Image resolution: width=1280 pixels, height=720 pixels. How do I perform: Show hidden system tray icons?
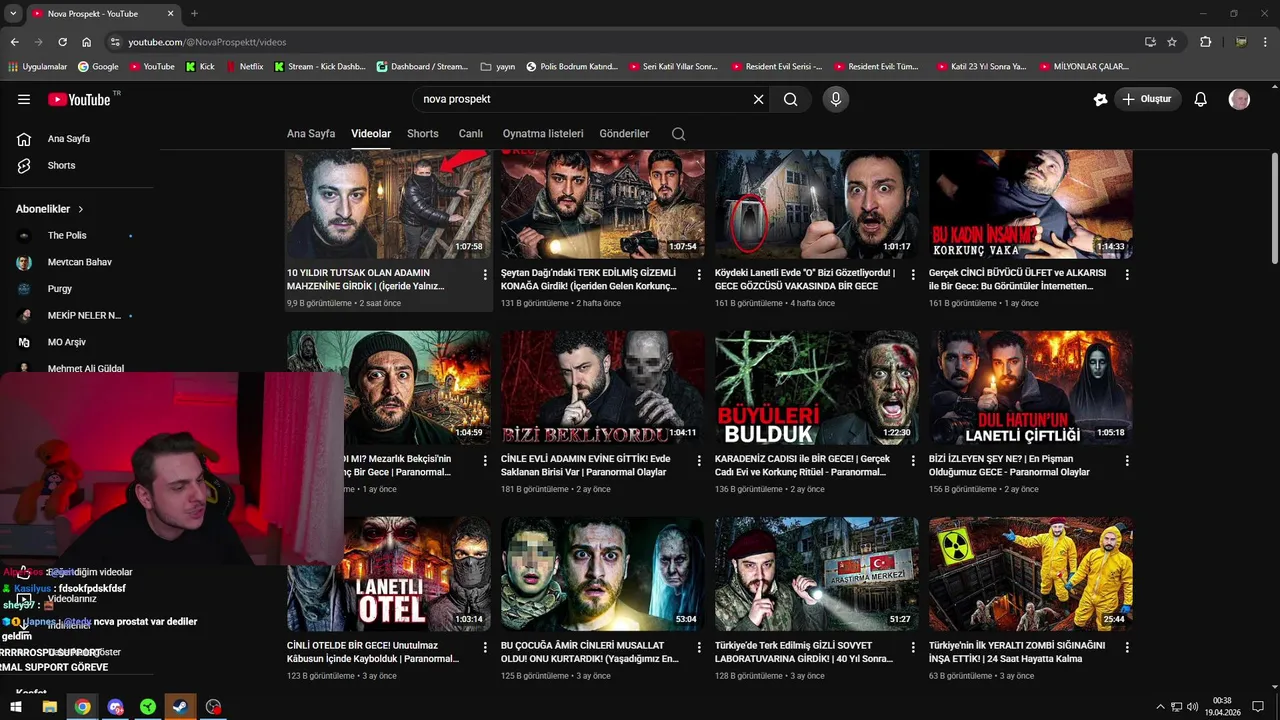tap(1160, 707)
